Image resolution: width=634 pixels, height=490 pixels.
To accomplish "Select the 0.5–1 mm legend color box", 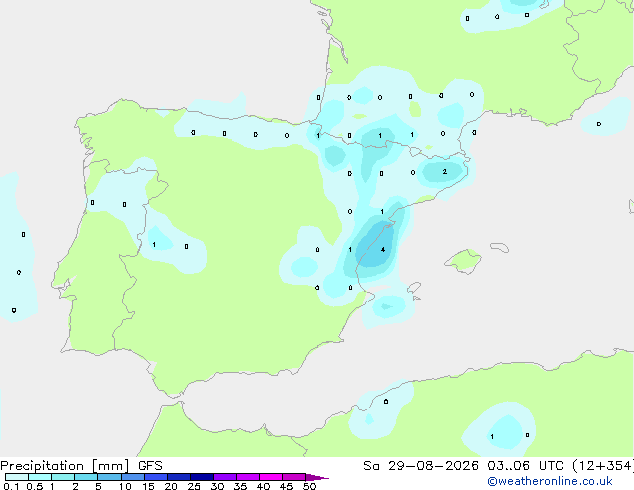I will click(40, 477).
